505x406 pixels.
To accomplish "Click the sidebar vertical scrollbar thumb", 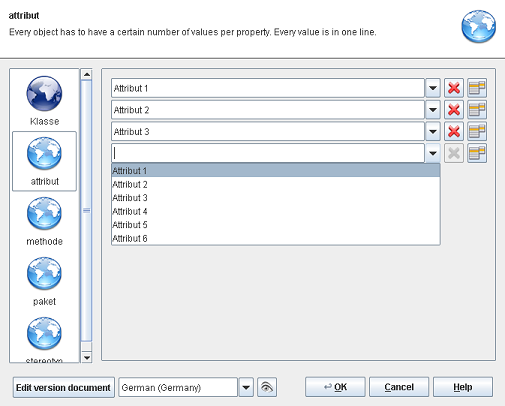I will (87, 211).
